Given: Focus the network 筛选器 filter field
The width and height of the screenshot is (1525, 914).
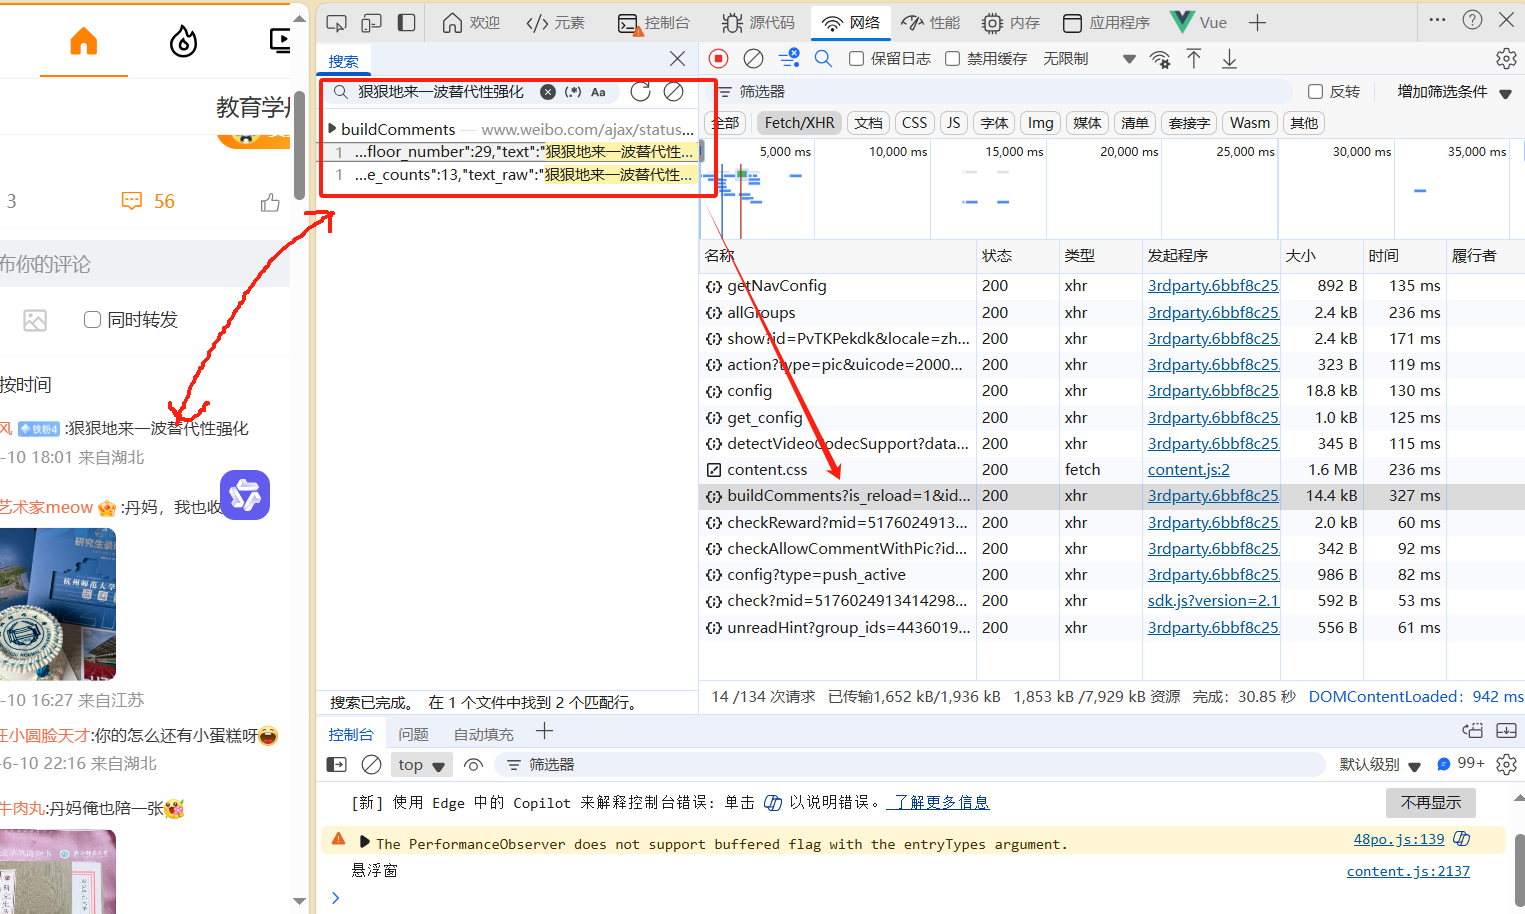Looking at the screenshot, I should point(1003,92).
